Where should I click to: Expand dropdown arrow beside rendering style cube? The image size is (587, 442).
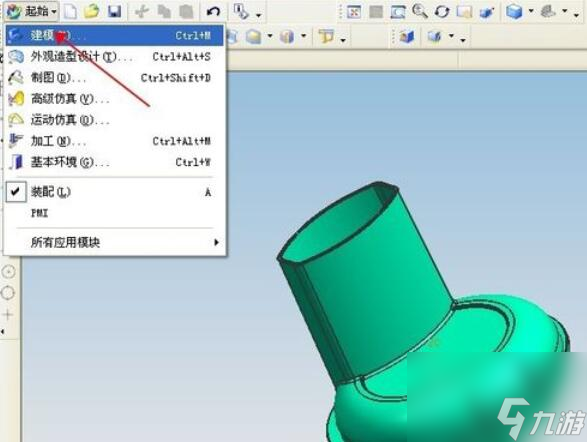[x=531, y=11]
